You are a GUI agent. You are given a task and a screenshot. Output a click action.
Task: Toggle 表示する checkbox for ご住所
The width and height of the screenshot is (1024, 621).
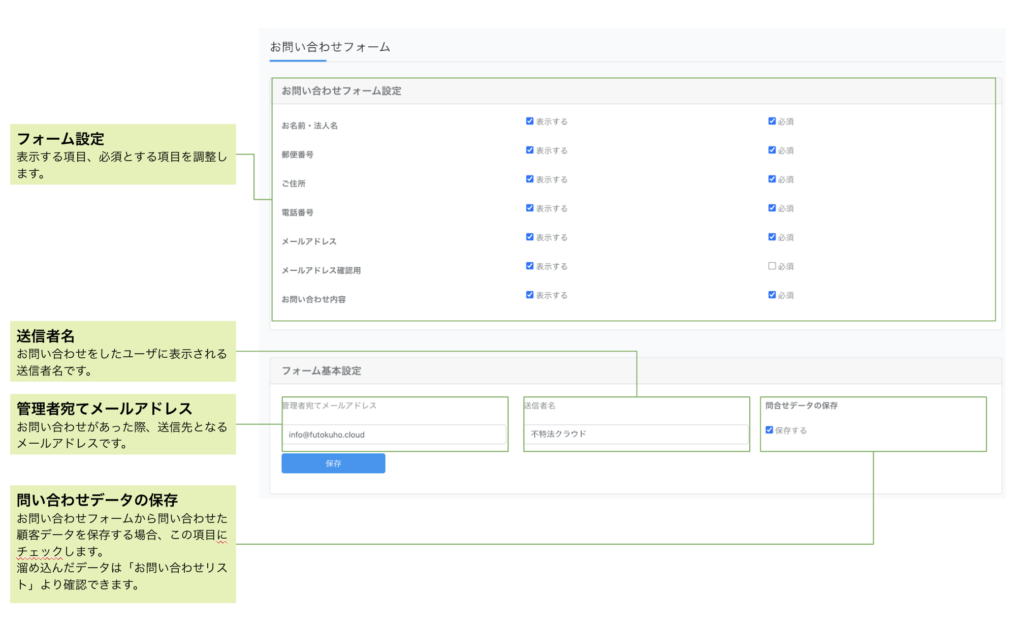click(x=530, y=179)
